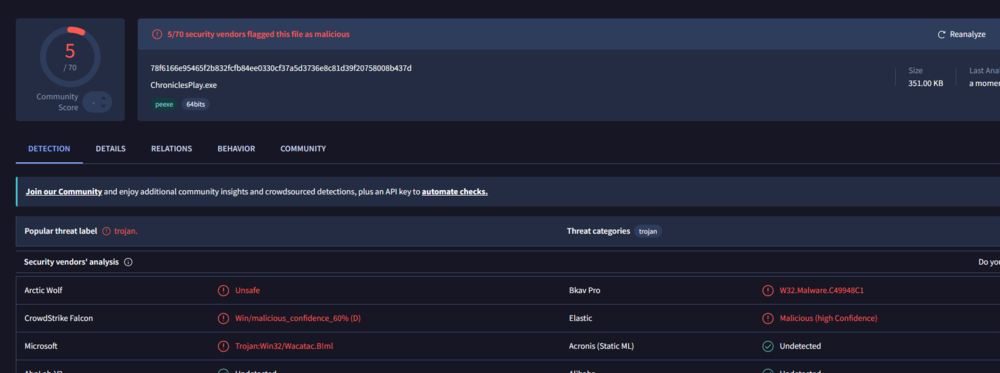Click the Bkav Pro vendor name
The width and height of the screenshot is (1000, 373).
click(584, 290)
